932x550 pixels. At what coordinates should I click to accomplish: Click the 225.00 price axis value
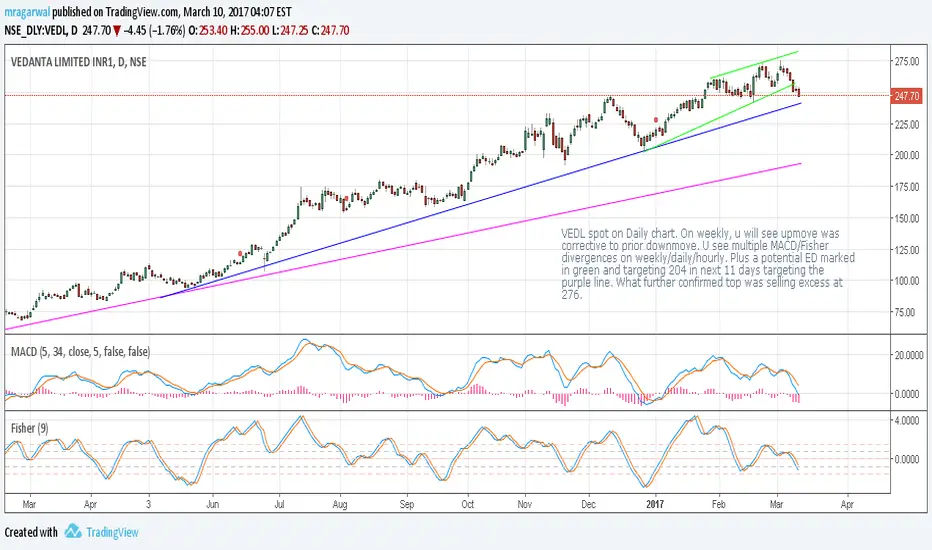click(x=907, y=124)
